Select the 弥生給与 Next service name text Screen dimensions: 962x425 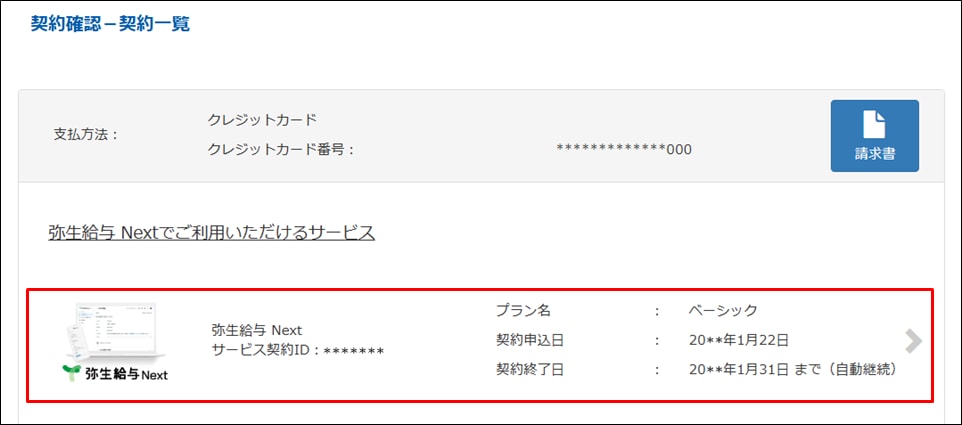(256, 330)
